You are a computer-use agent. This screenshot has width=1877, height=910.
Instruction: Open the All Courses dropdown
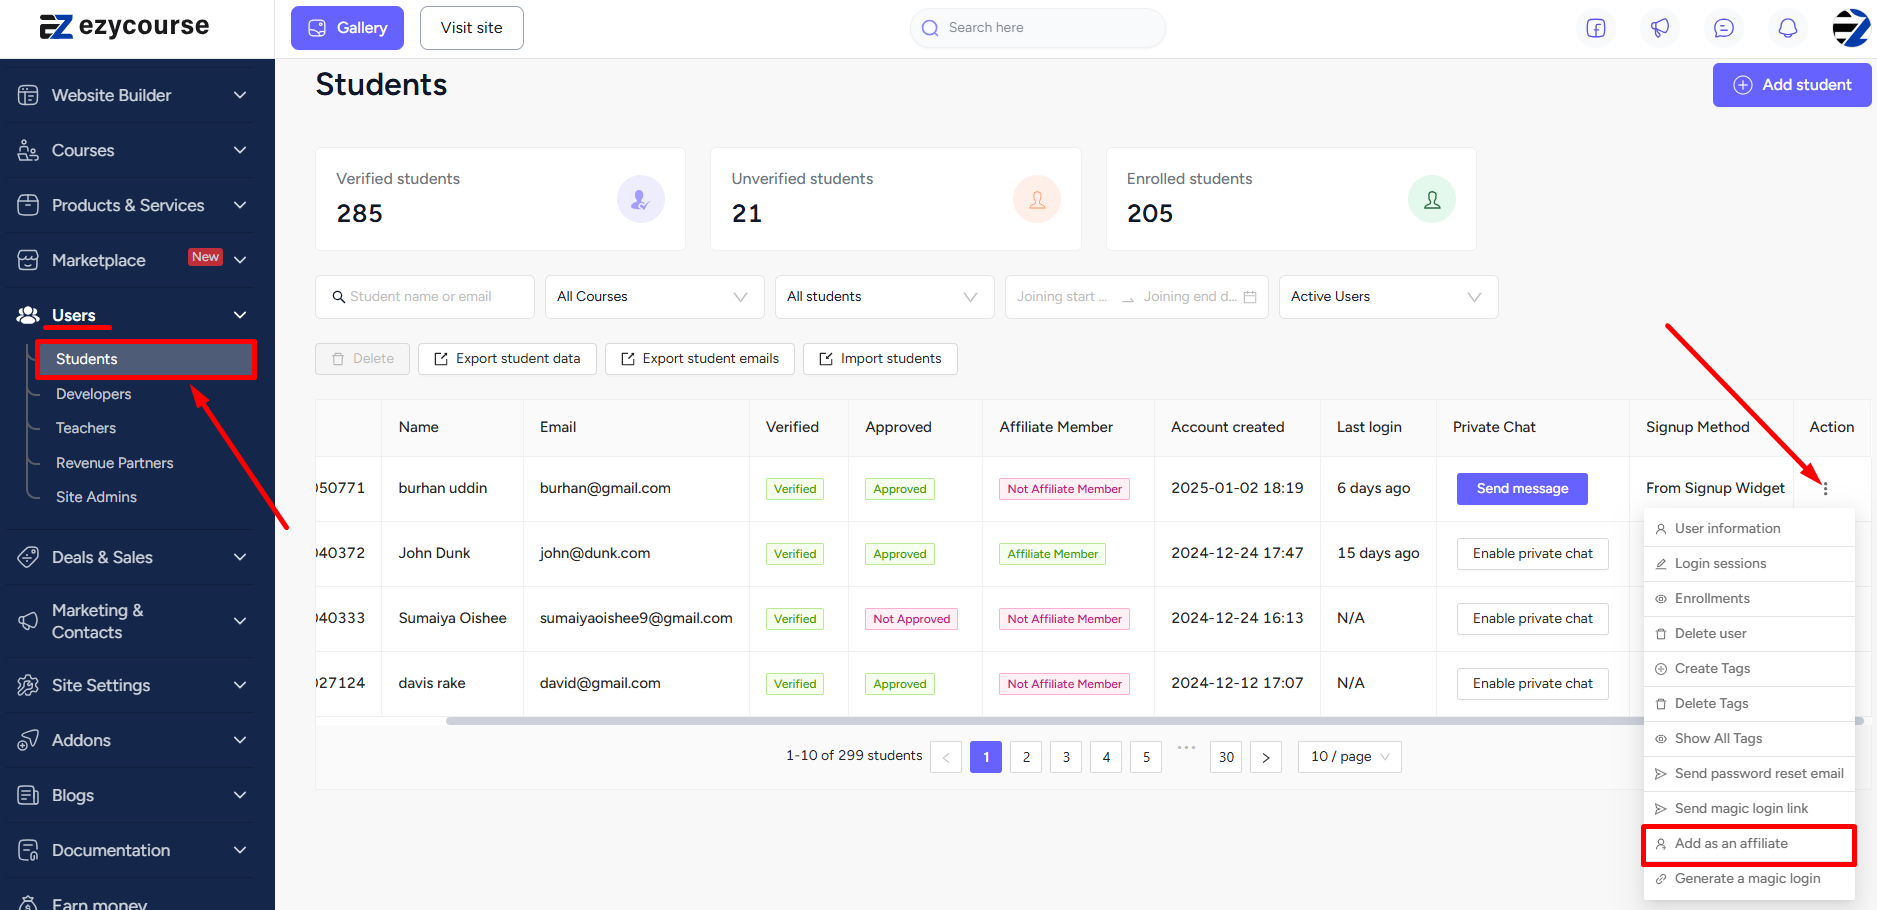click(655, 297)
